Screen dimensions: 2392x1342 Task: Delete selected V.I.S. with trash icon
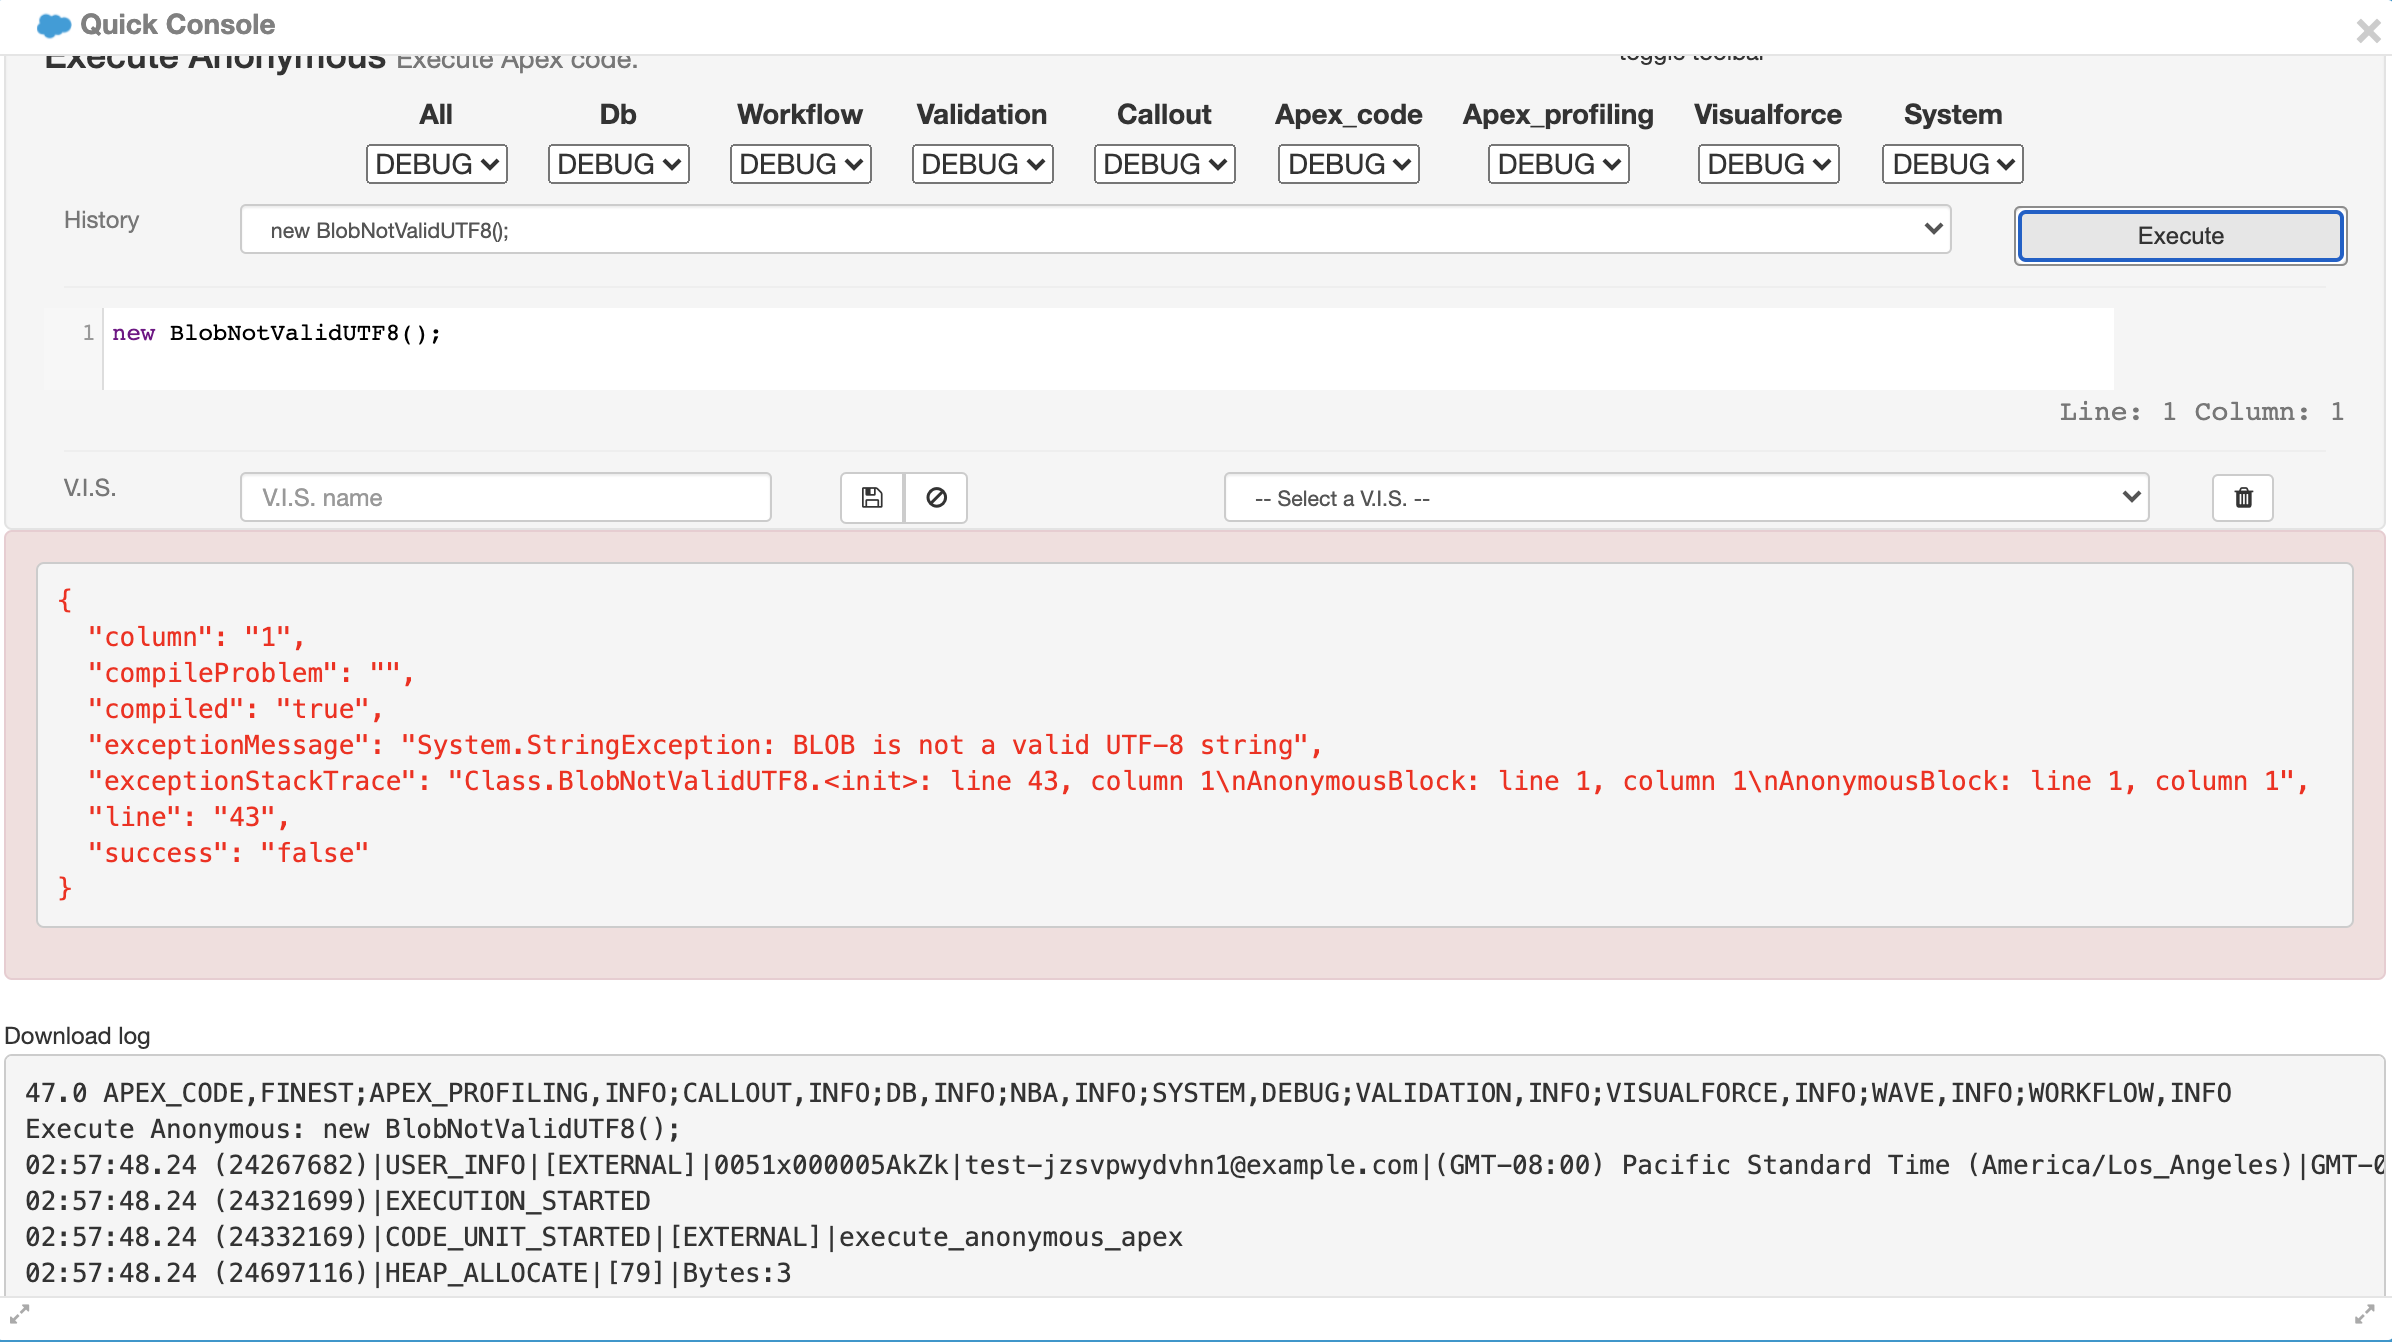click(x=2243, y=498)
